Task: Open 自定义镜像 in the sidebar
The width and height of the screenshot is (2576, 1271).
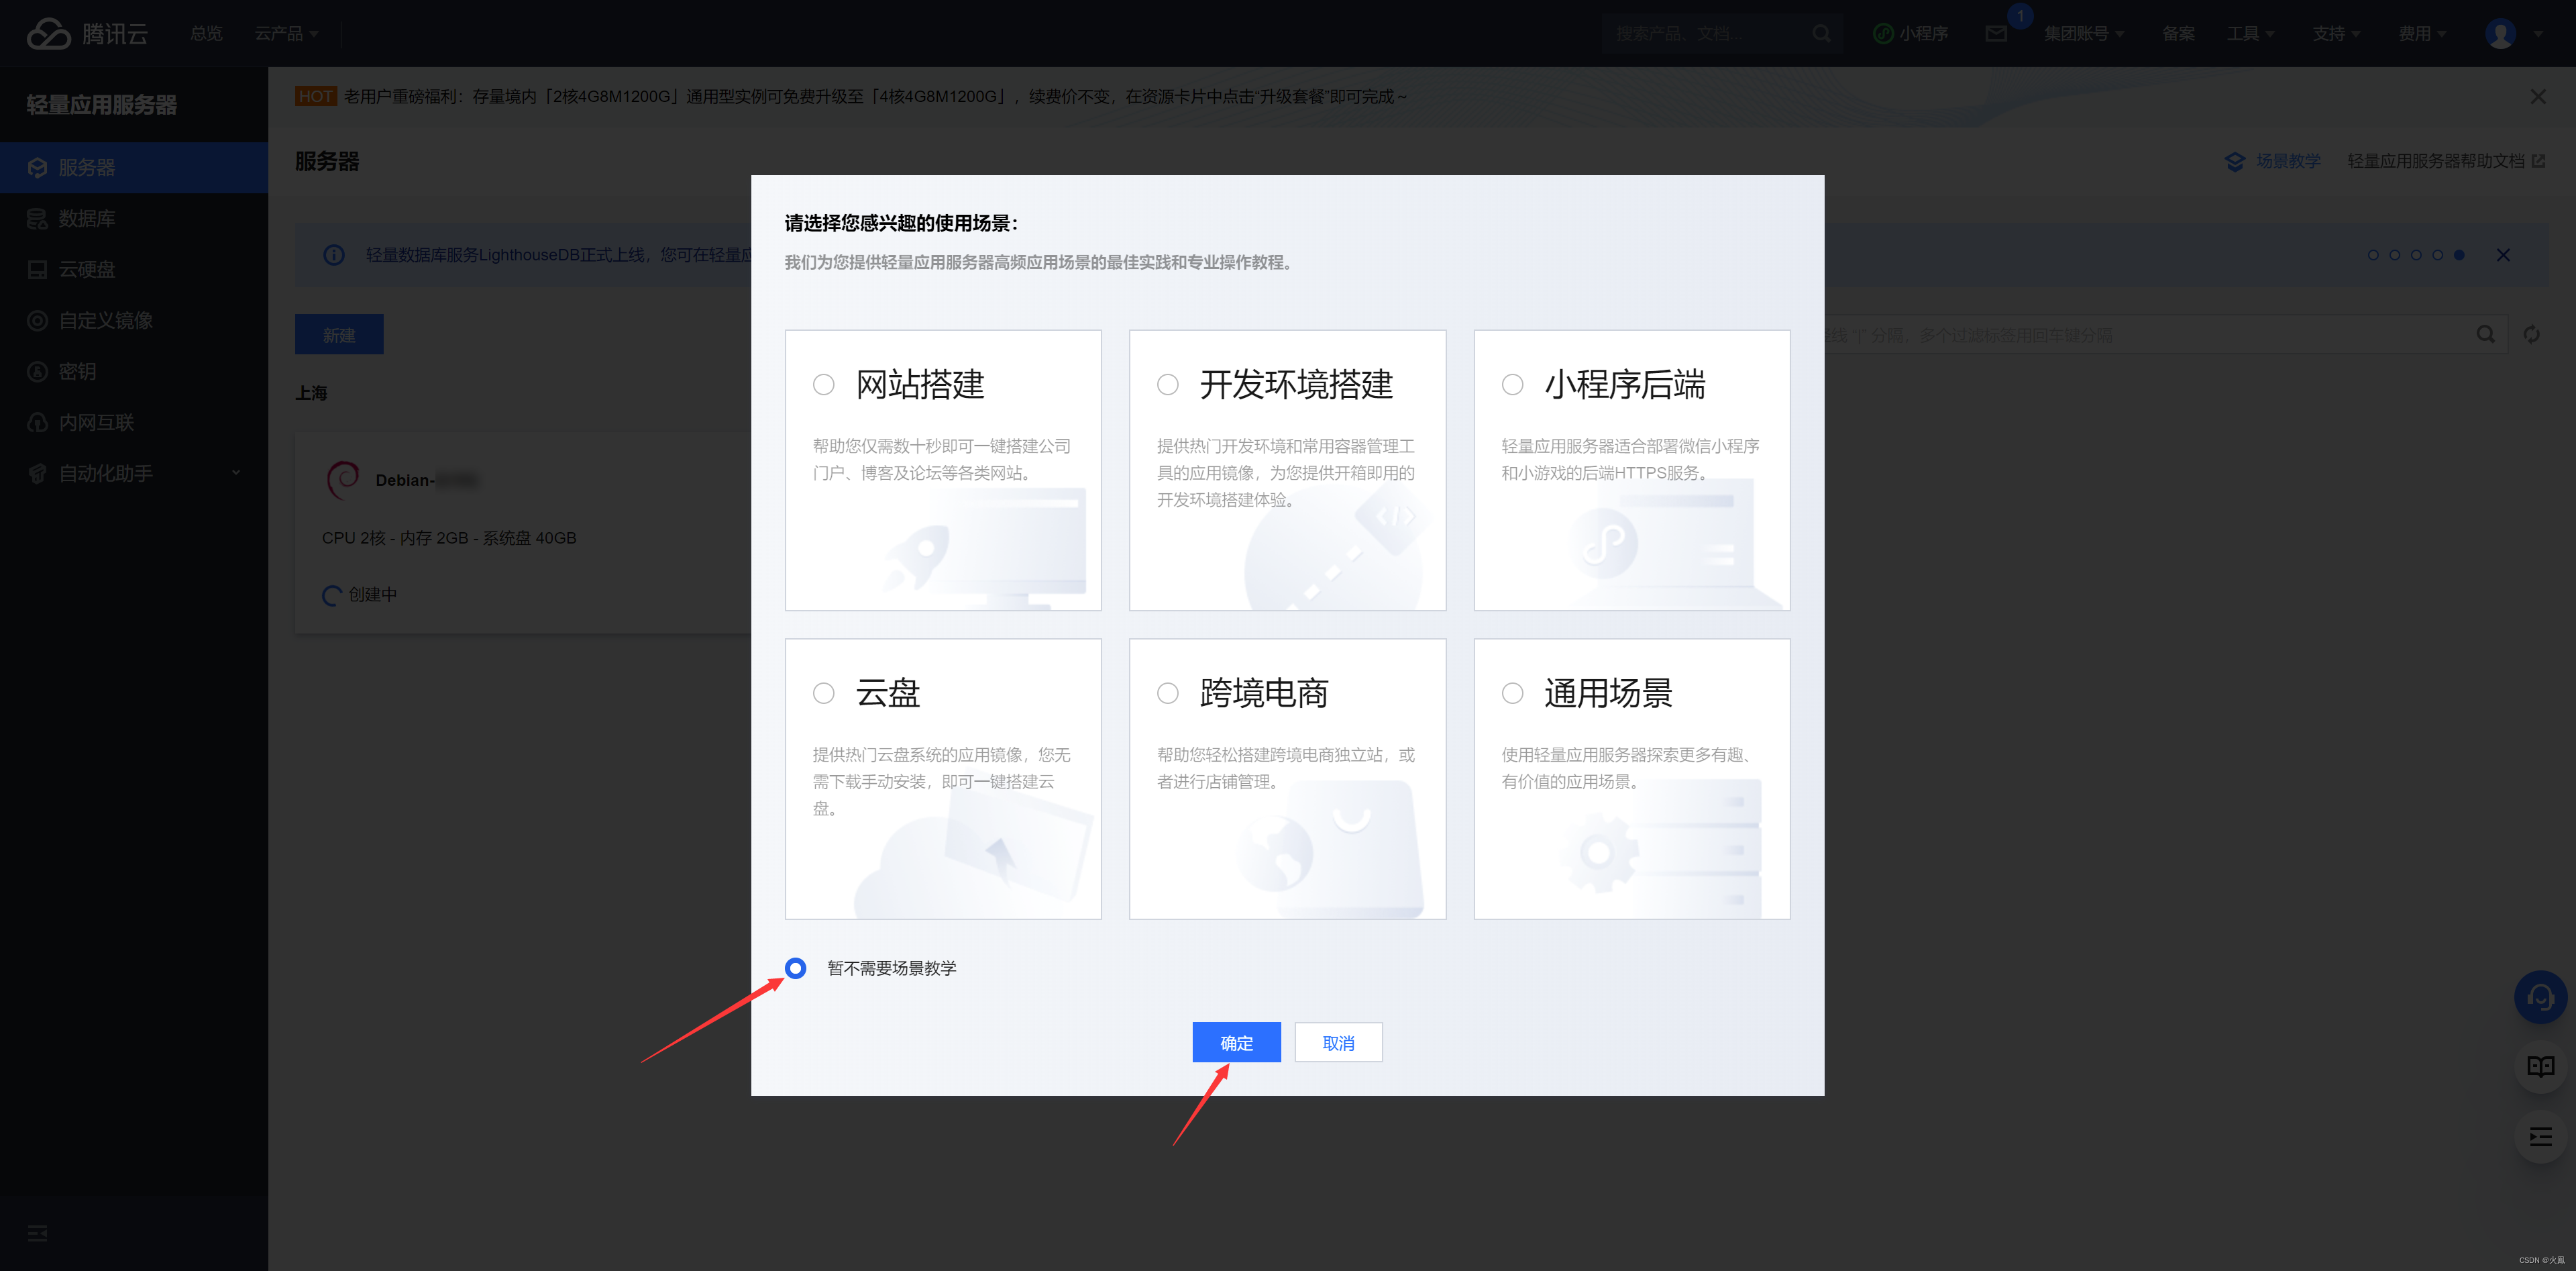Action: (x=134, y=320)
